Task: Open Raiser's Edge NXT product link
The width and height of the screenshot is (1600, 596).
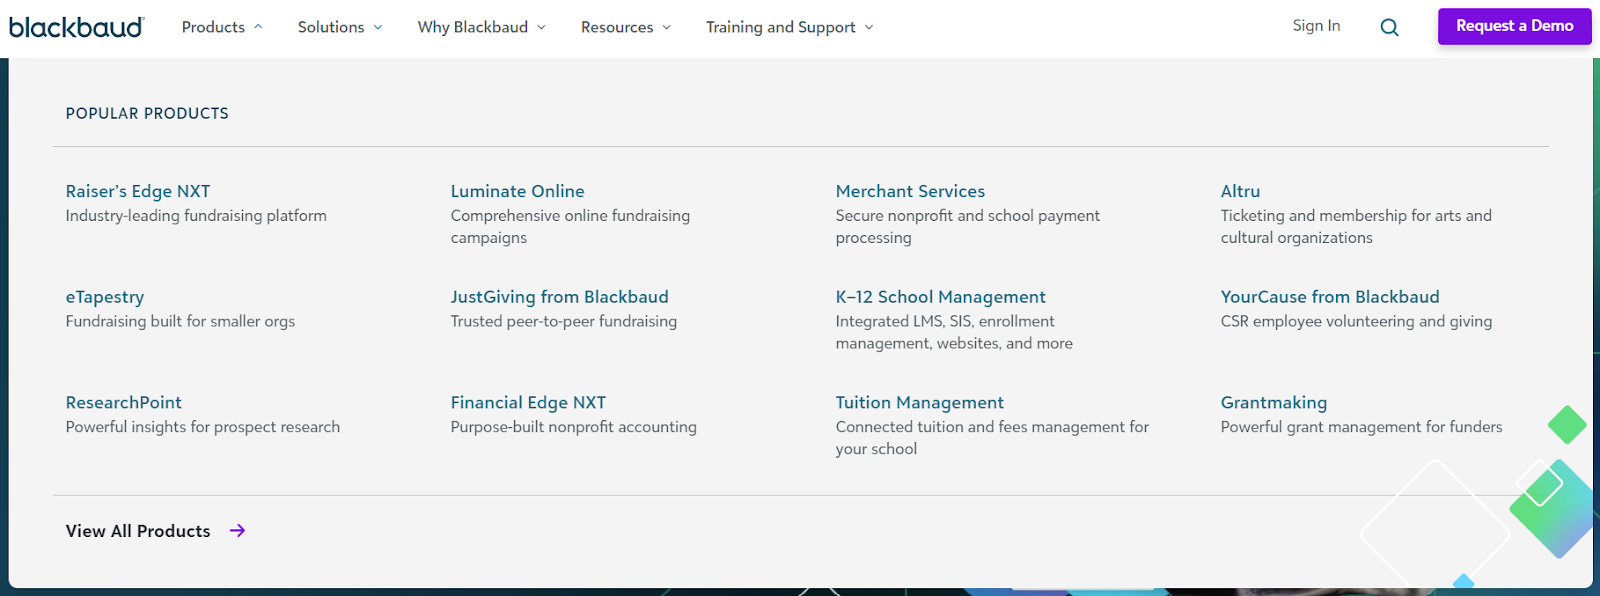Action: [x=138, y=191]
